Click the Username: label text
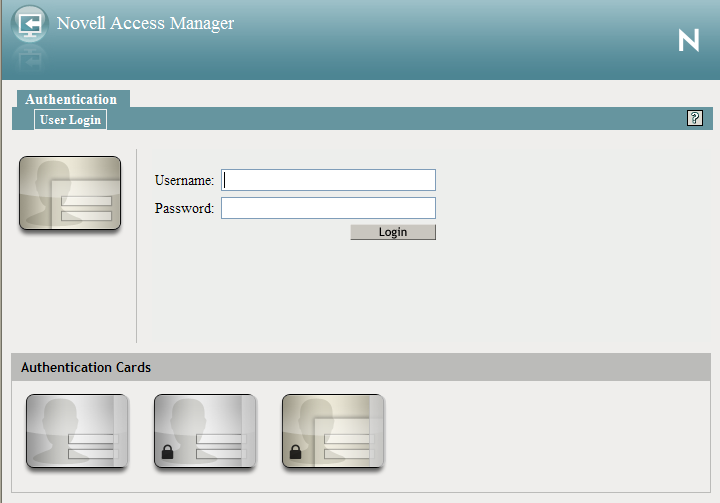 [184, 180]
